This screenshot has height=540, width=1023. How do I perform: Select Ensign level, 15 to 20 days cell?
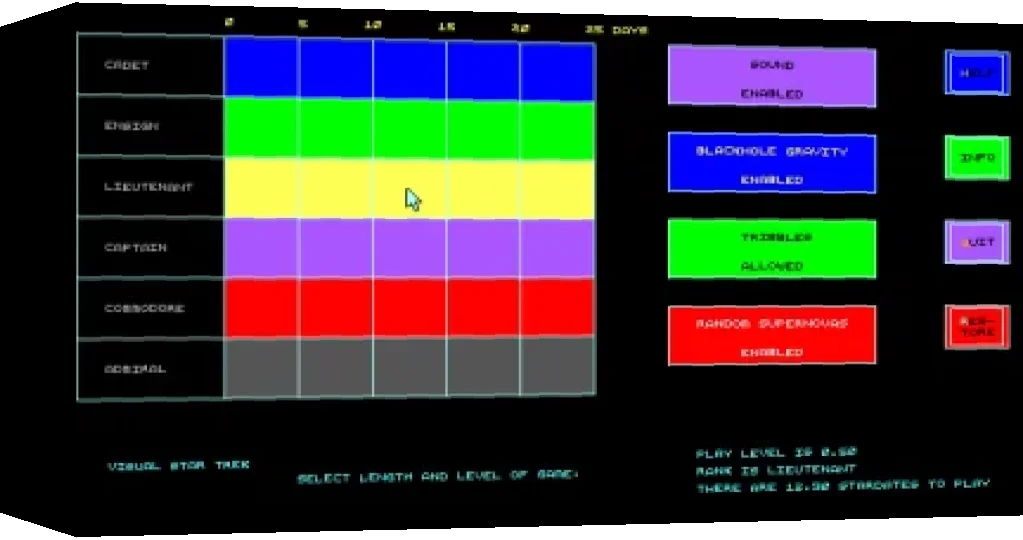(483, 130)
